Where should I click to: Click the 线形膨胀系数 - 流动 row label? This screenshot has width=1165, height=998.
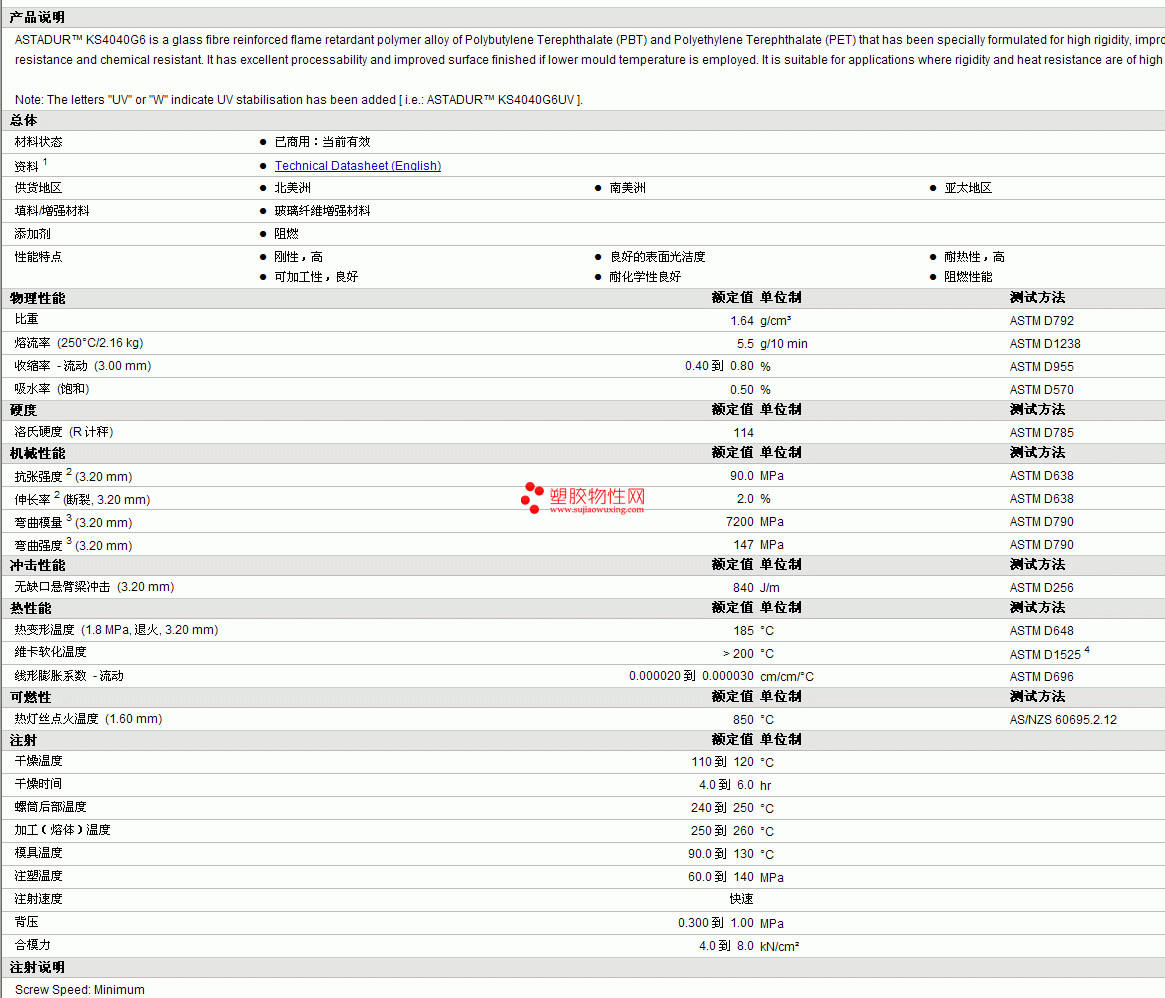click(x=69, y=676)
